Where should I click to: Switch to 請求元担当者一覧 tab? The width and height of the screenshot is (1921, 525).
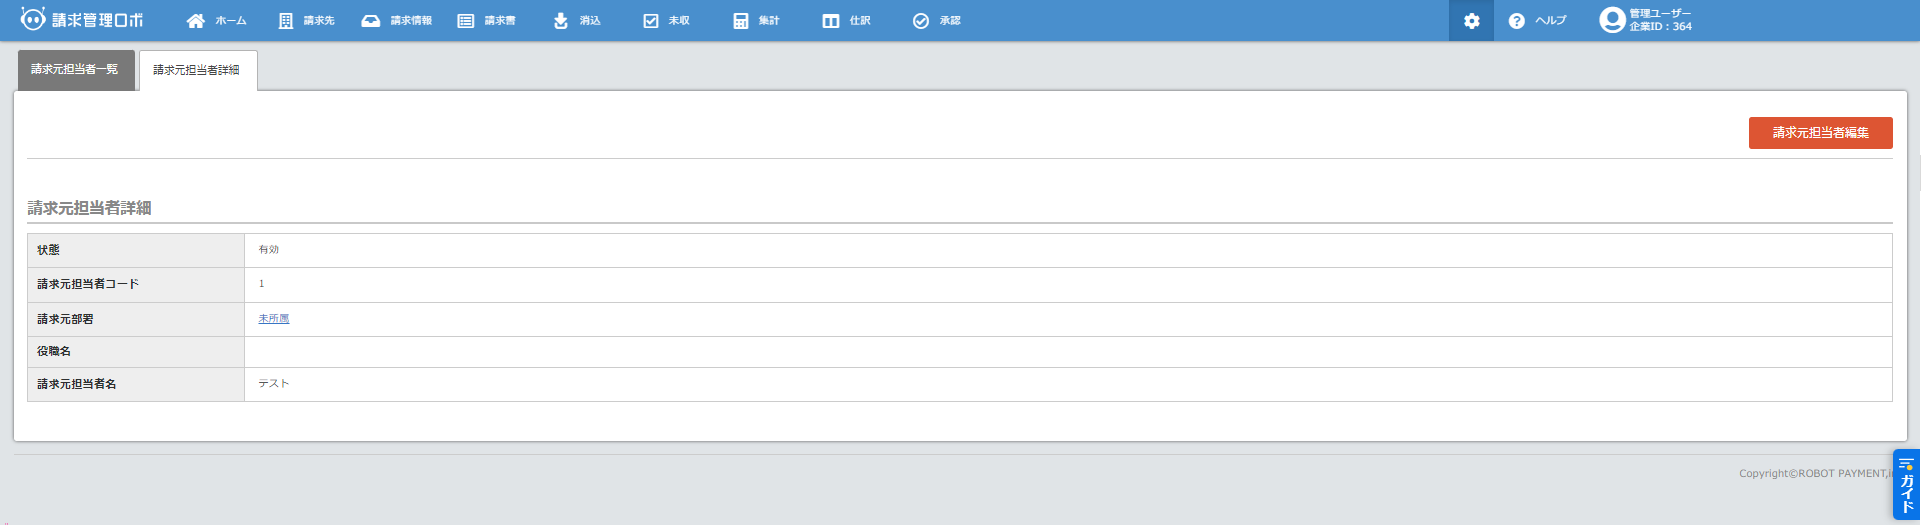coord(75,70)
